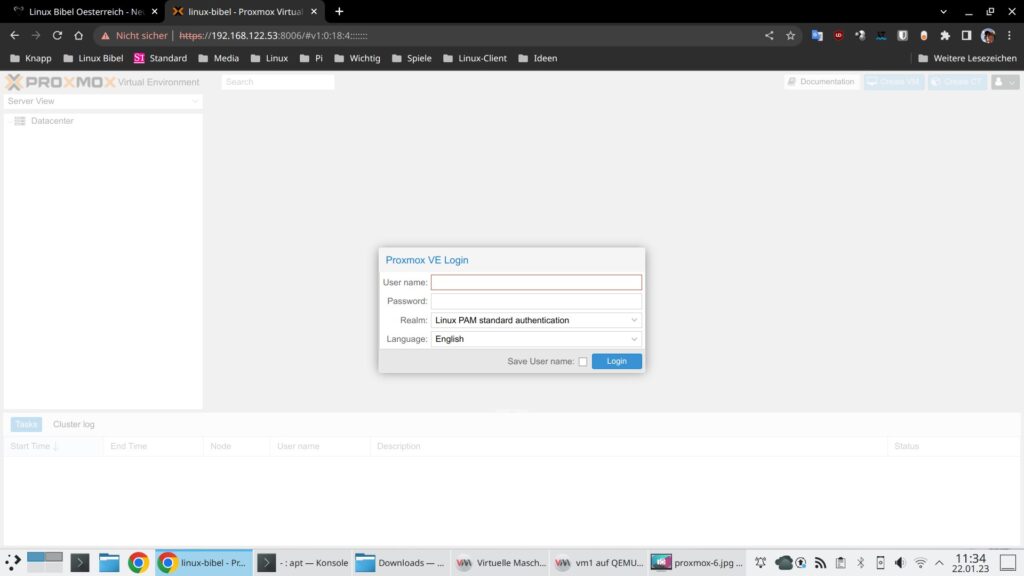
Task: Open the Wi-Fi network tray icon
Action: coord(920,562)
